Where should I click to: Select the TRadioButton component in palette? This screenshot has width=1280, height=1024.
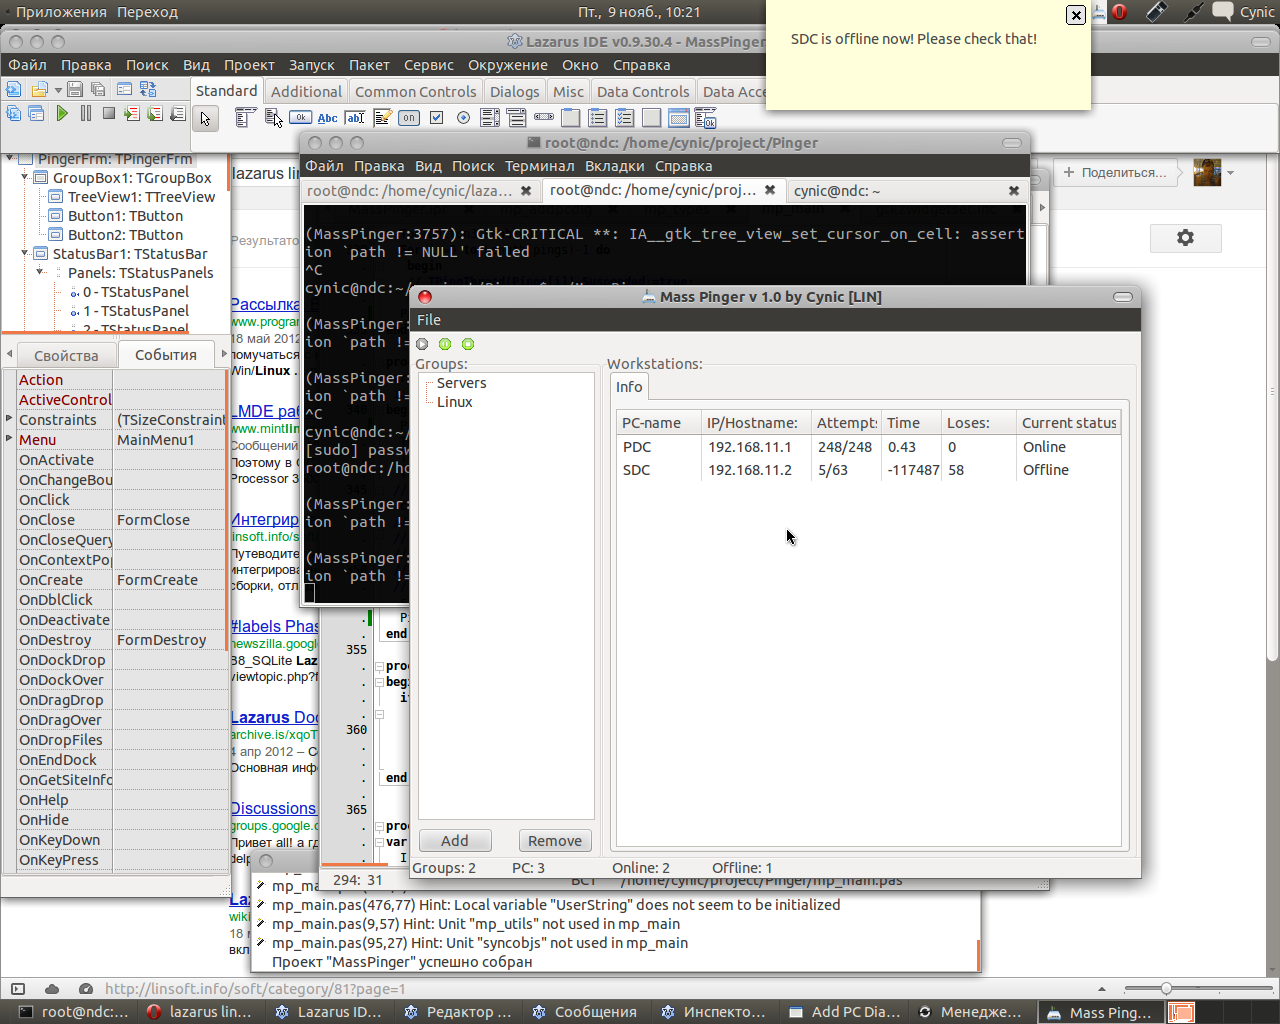point(463,118)
